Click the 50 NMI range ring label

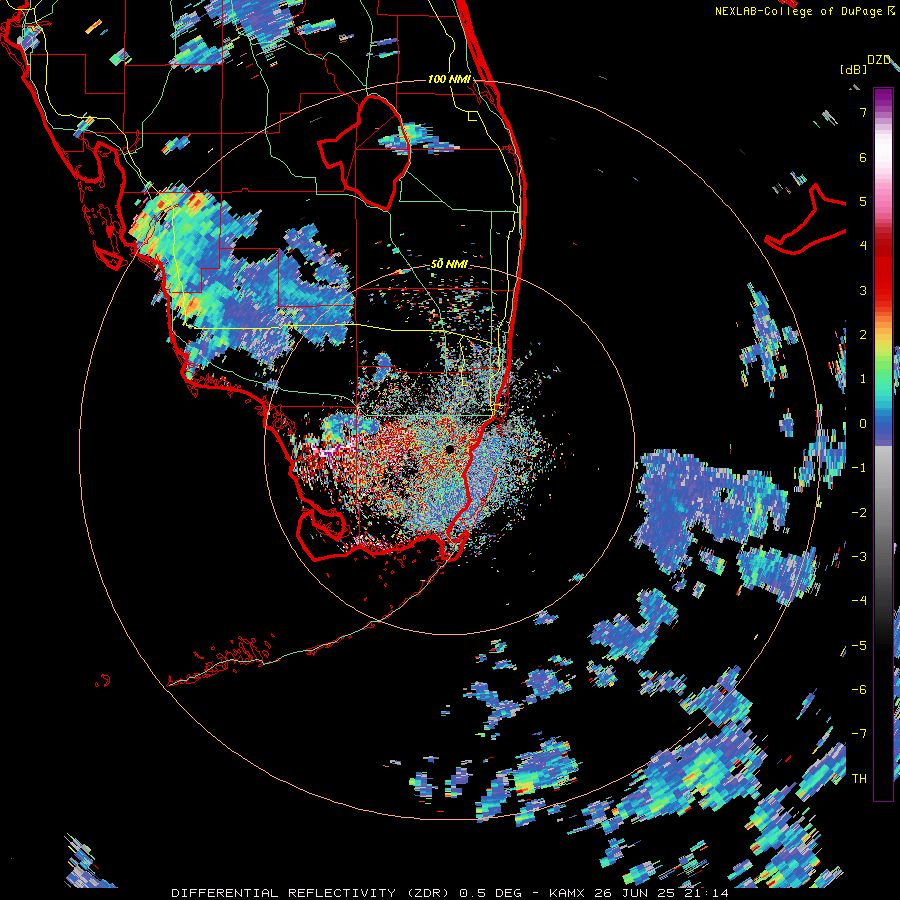click(x=449, y=264)
